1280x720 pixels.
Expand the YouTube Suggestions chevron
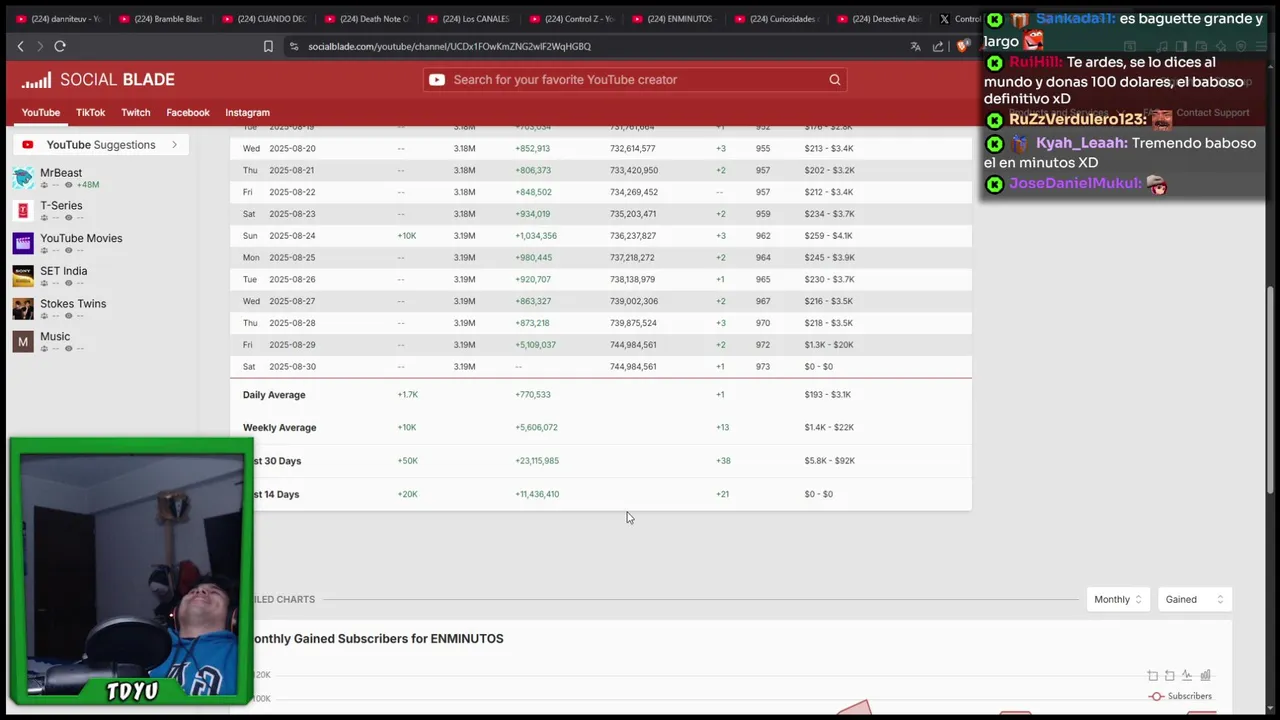pyautogui.click(x=174, y=145)
